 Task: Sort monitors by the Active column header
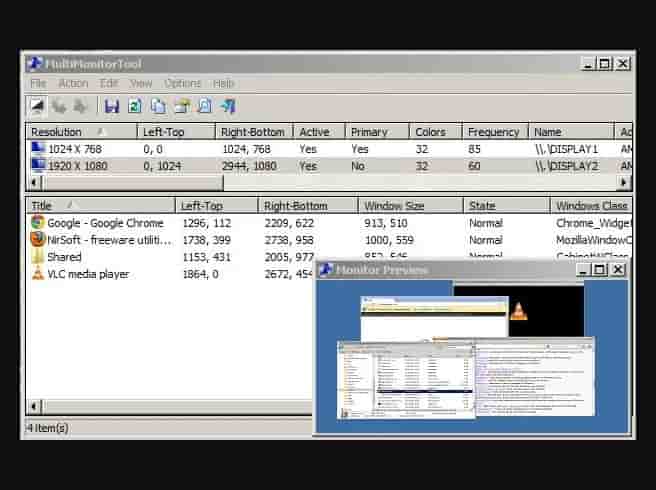click(x=319, y=132)
